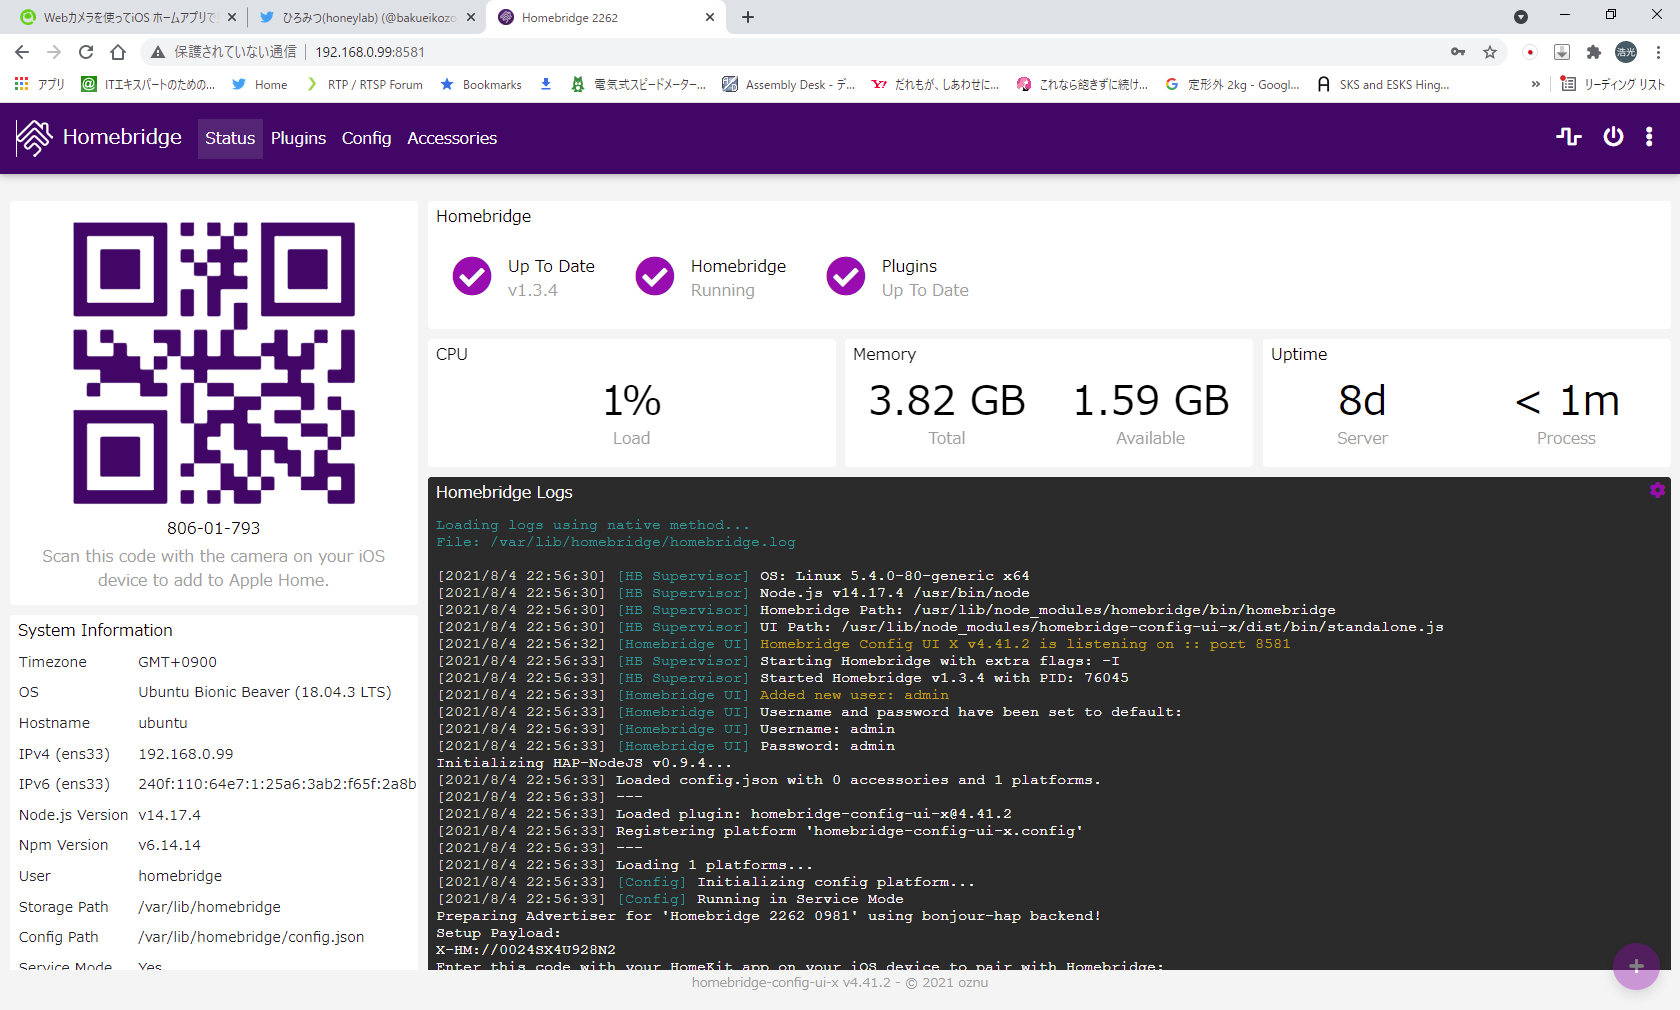Click the Plugins Up To Date check icon
This screenshot has width=1680, height=1010.
coord(846,277)
